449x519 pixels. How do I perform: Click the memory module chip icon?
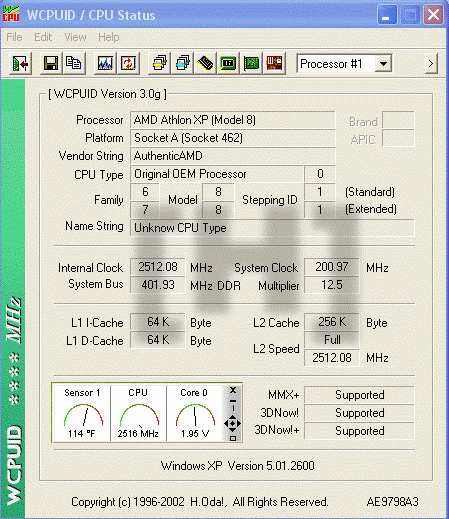coord(205,63)
